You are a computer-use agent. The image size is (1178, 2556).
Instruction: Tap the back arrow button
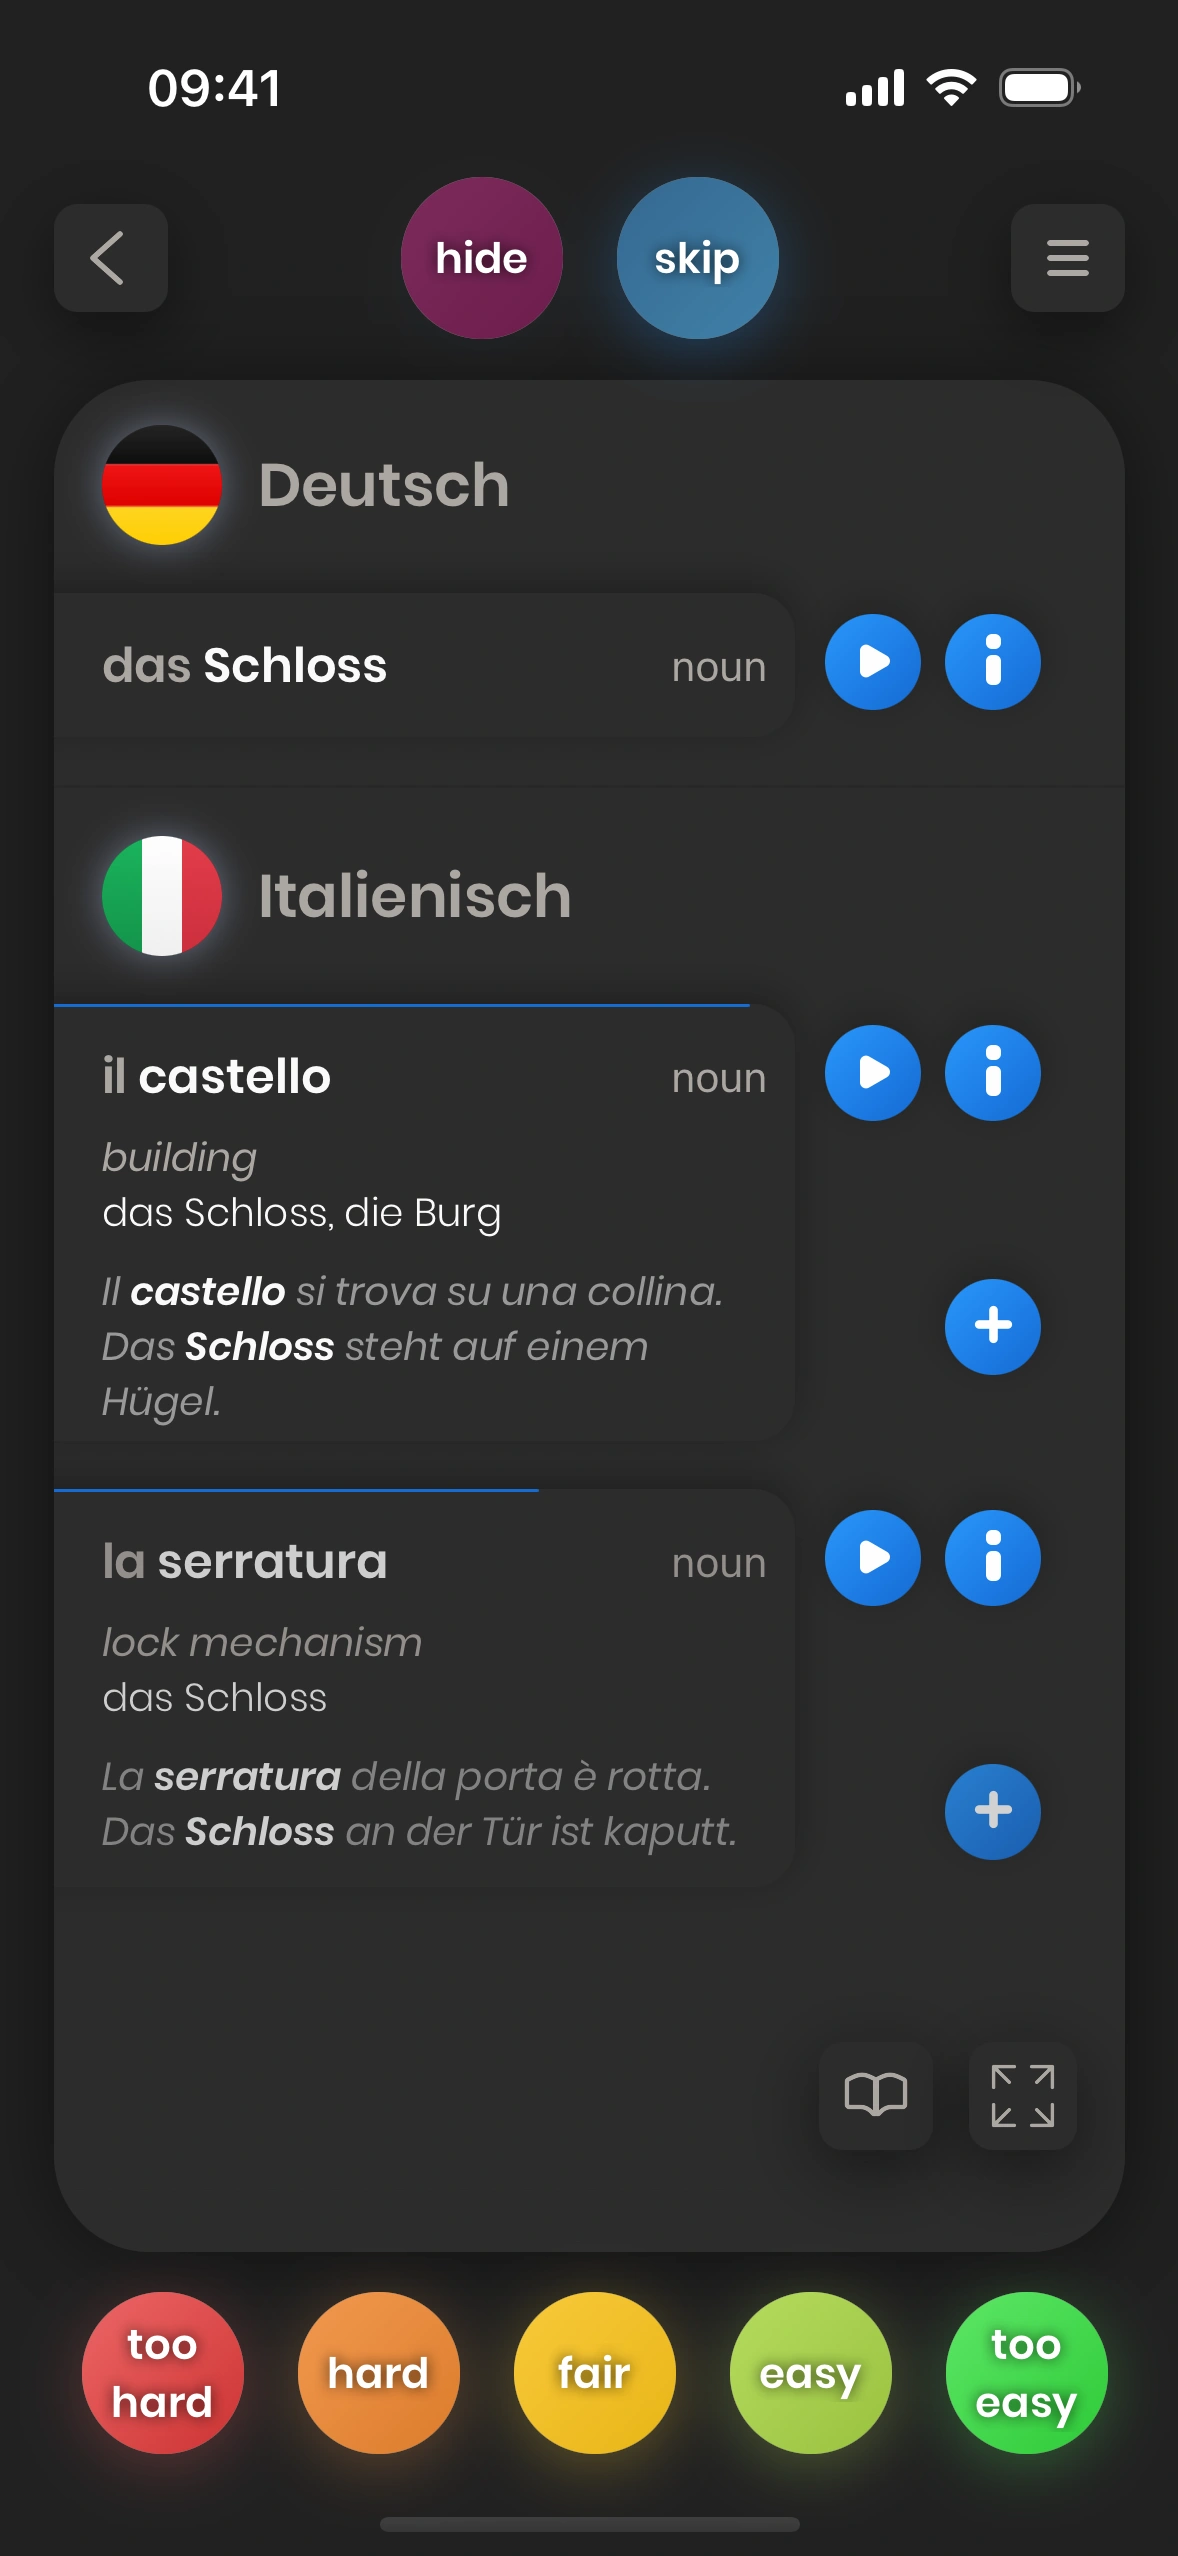pos(110,258)
